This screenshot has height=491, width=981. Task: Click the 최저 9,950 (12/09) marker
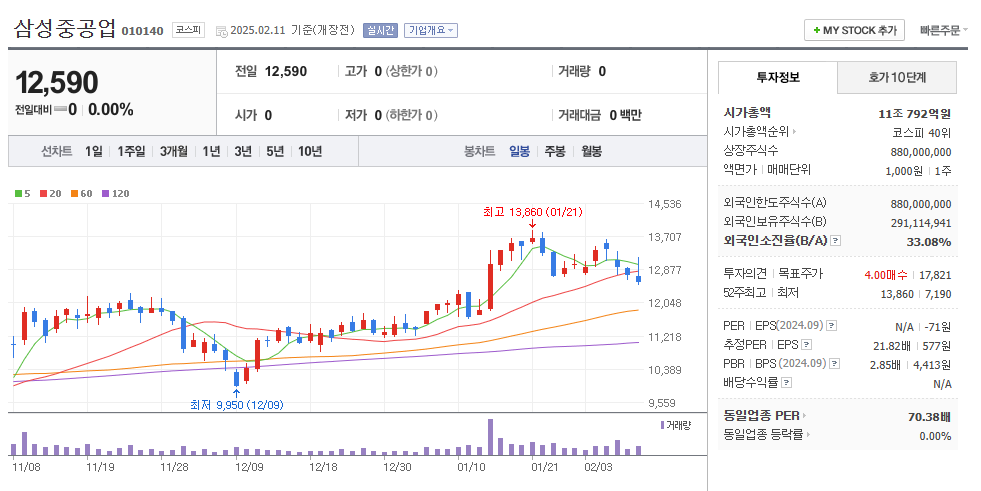236,405
